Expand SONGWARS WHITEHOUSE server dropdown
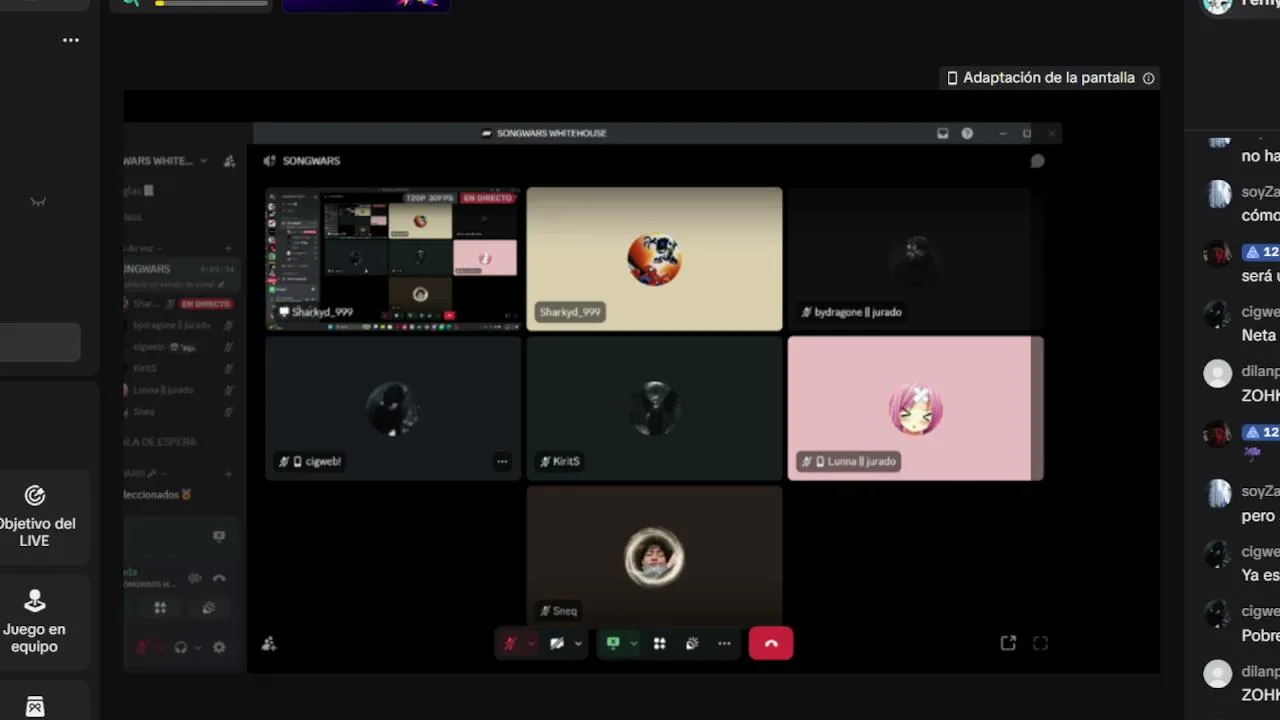1280x720 pixels. point(203,161)
